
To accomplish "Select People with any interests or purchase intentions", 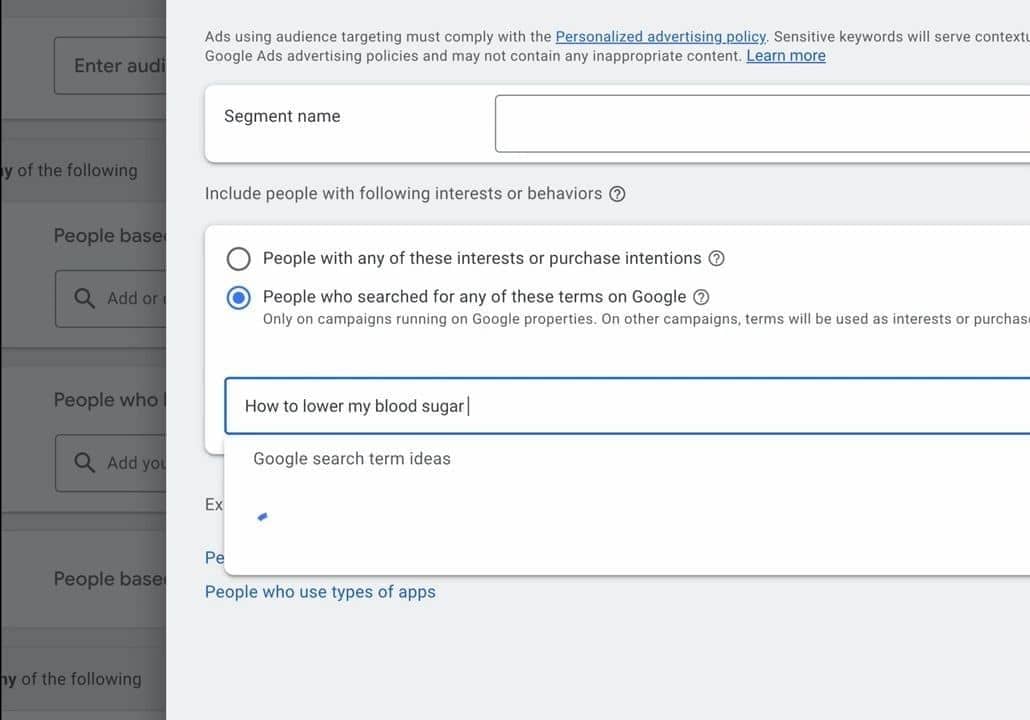I will click(x=239, y=259).
